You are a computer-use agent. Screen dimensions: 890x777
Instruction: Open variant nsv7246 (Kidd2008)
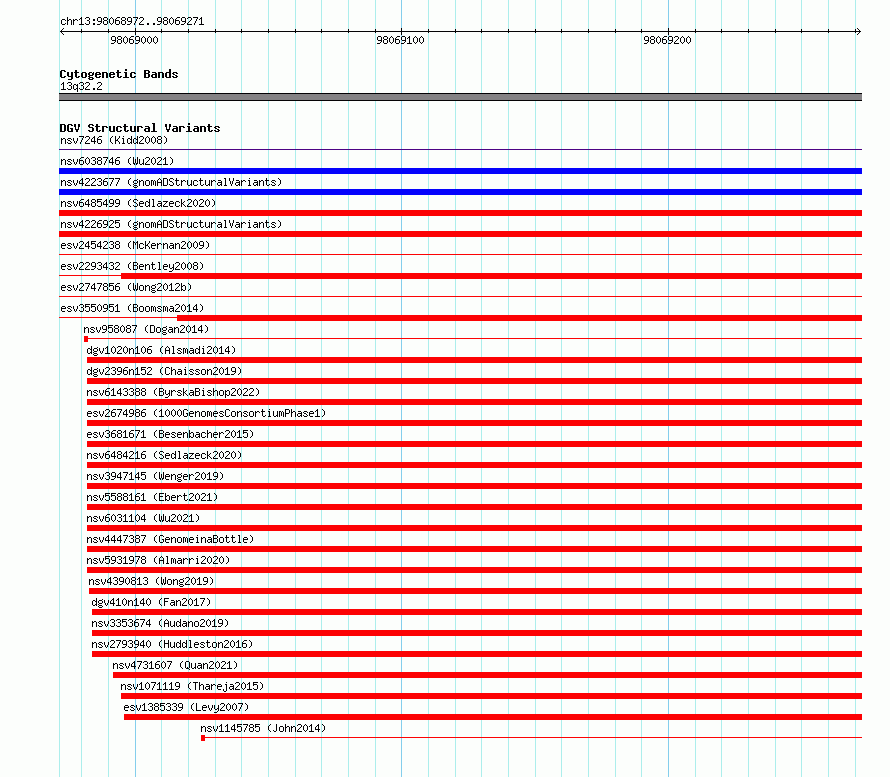pyautogui.click(x=114, y=140)
